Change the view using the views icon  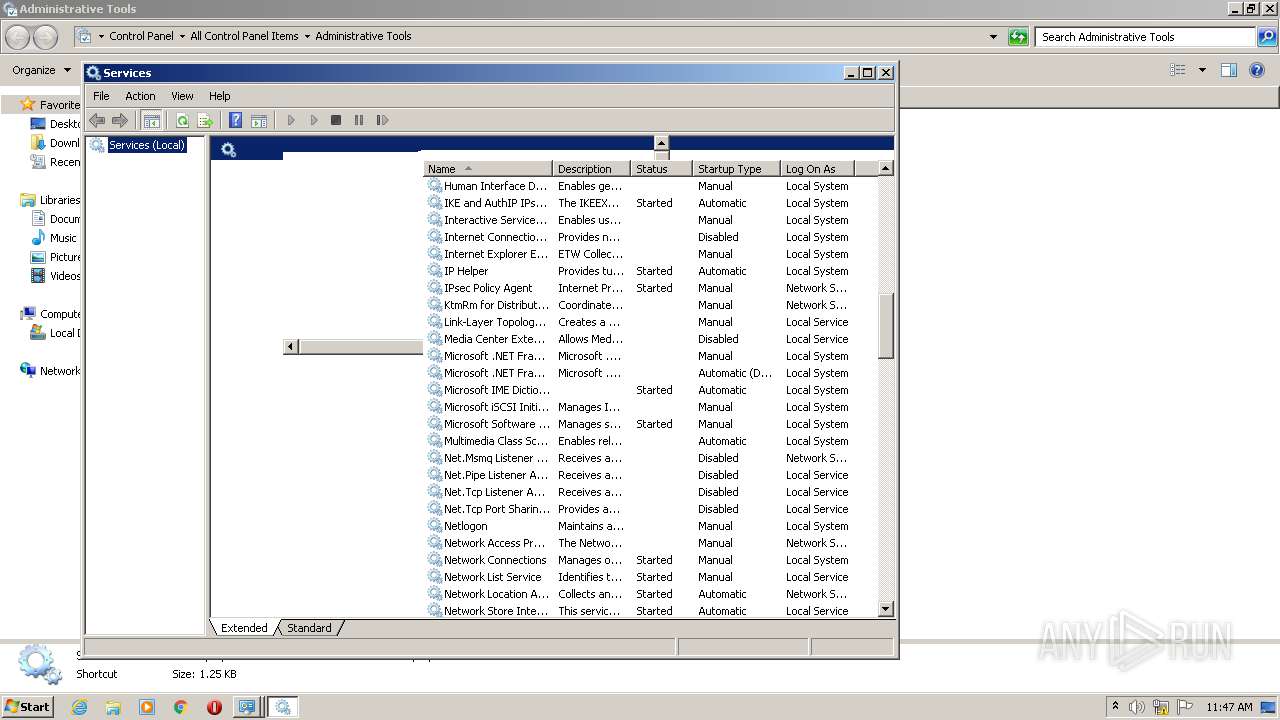click(x=1178, y=70)
